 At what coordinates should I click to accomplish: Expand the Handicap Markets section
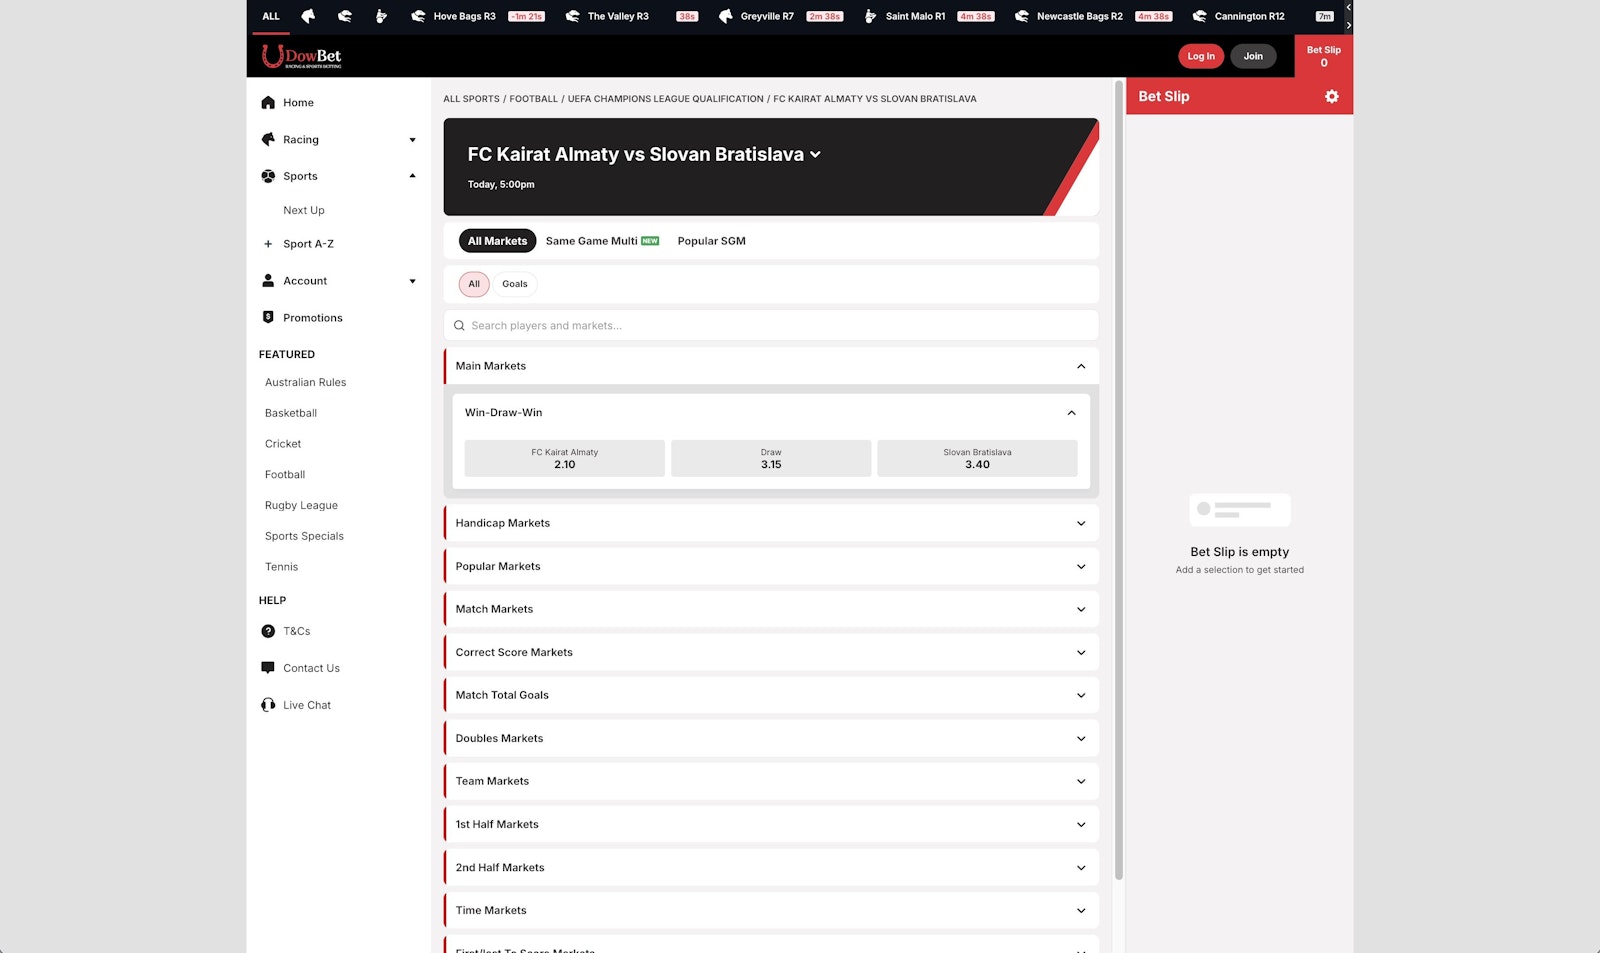770,523
